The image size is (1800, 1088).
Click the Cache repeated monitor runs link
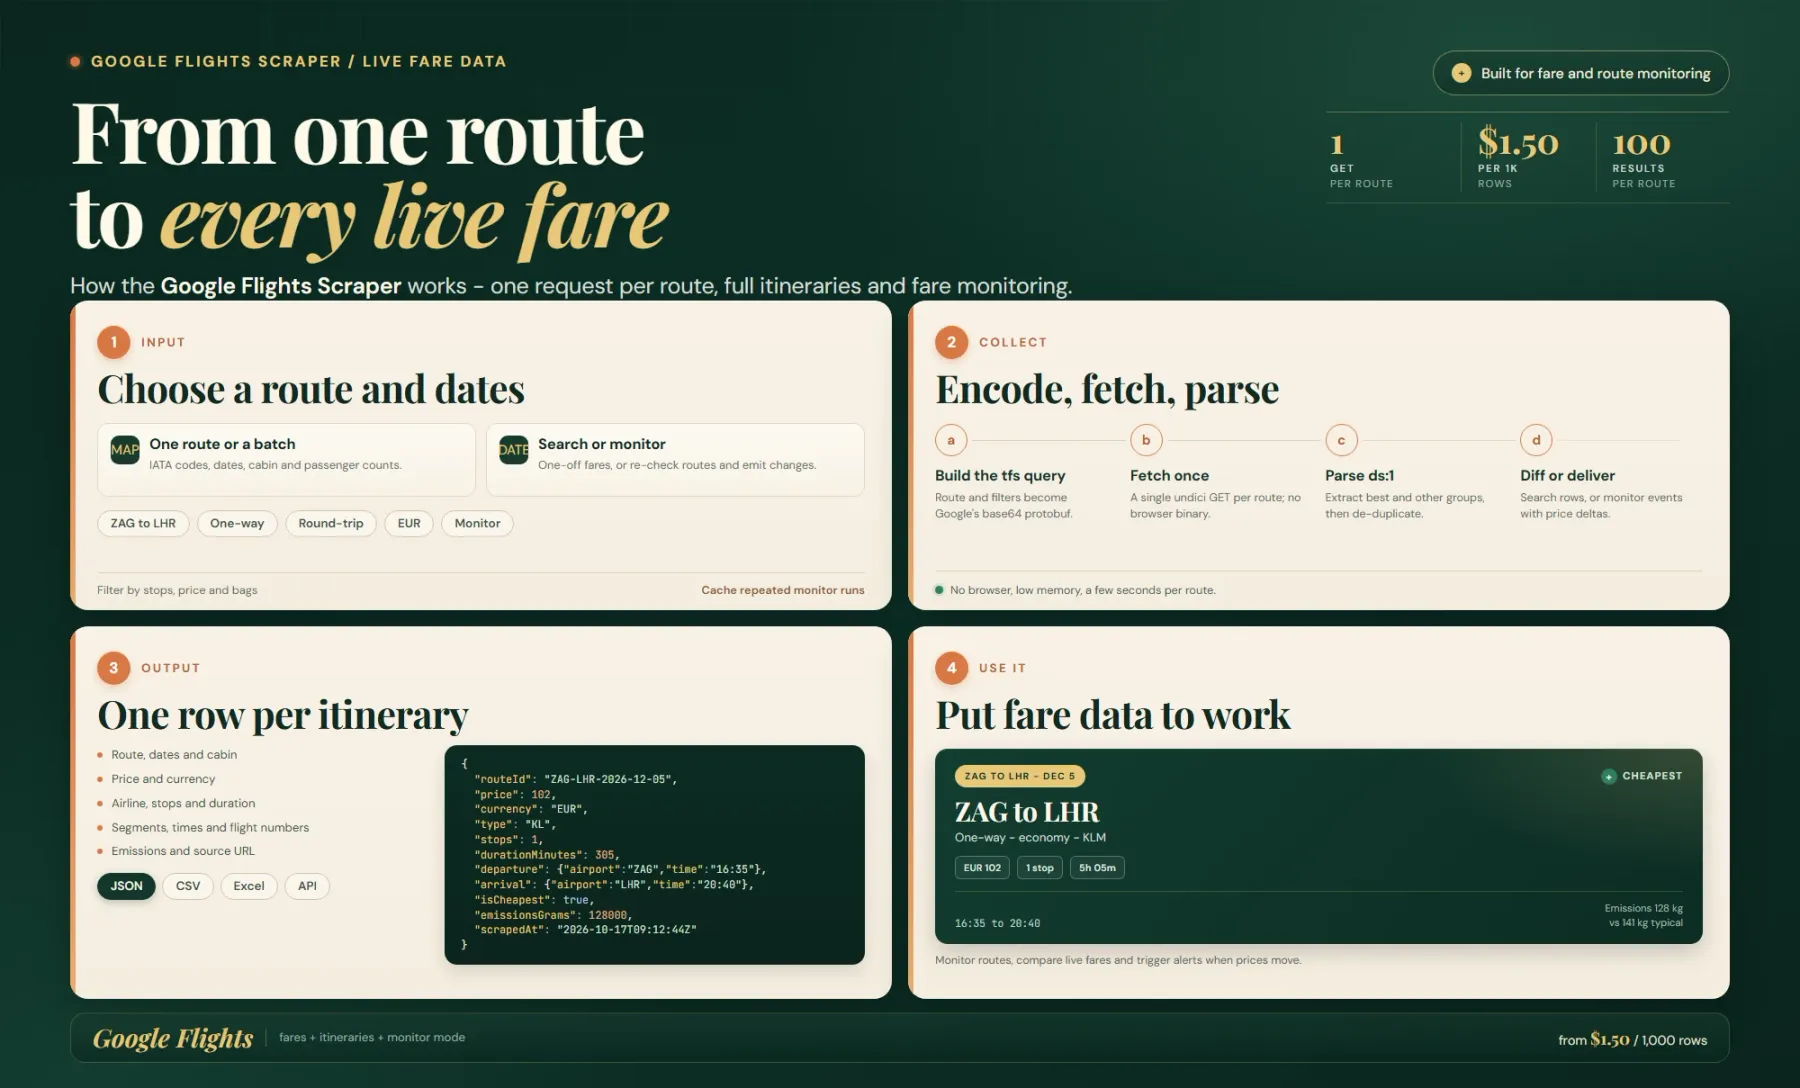pos(783,590)
